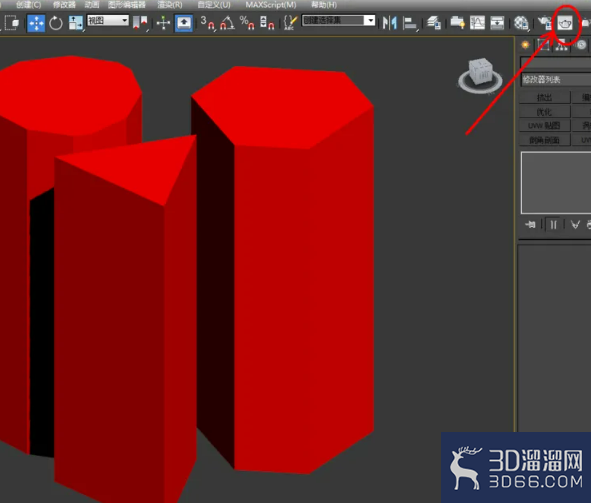
Task: Toggle Spinner Snap
Action: [267, 23]
